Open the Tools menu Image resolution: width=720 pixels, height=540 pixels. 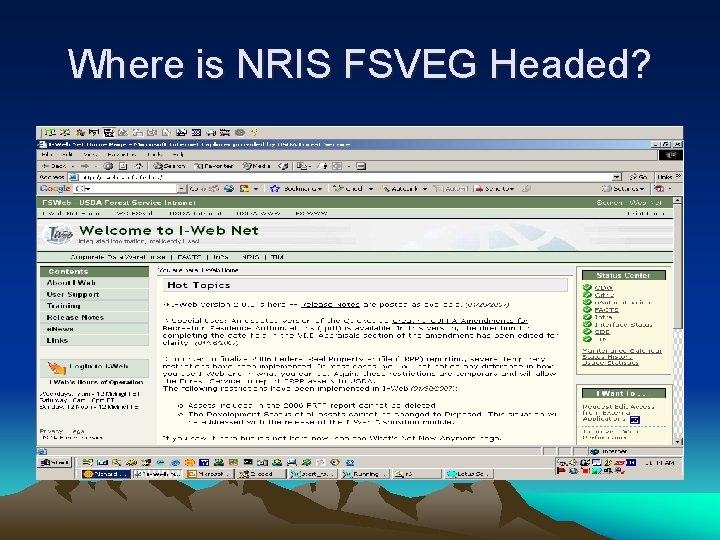tap(154, 155)
